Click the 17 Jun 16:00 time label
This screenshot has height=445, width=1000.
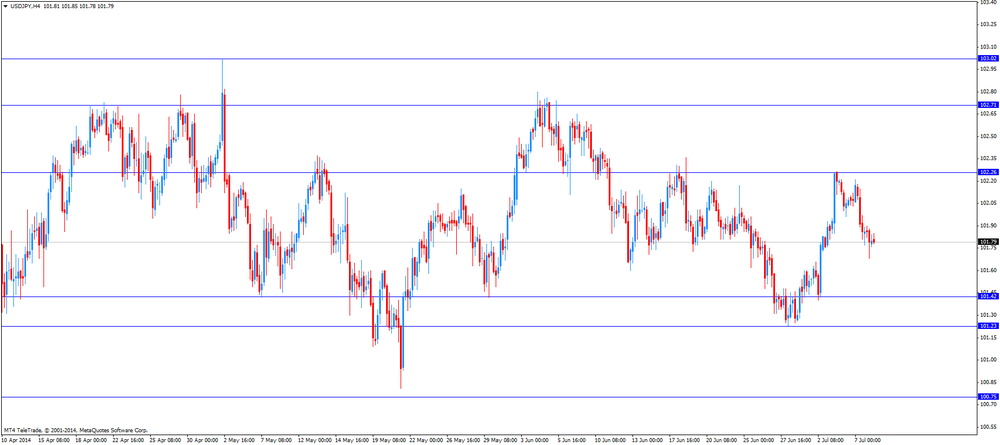coord(684,441)
